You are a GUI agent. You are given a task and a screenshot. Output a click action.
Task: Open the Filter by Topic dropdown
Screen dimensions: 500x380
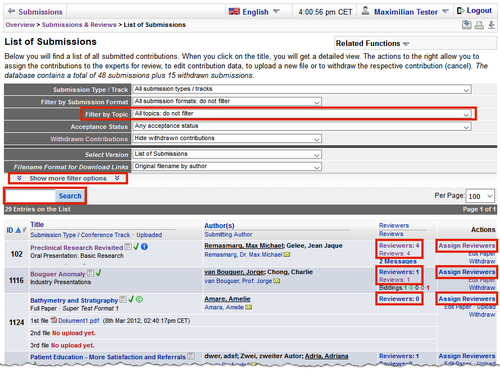coord(302,114)
